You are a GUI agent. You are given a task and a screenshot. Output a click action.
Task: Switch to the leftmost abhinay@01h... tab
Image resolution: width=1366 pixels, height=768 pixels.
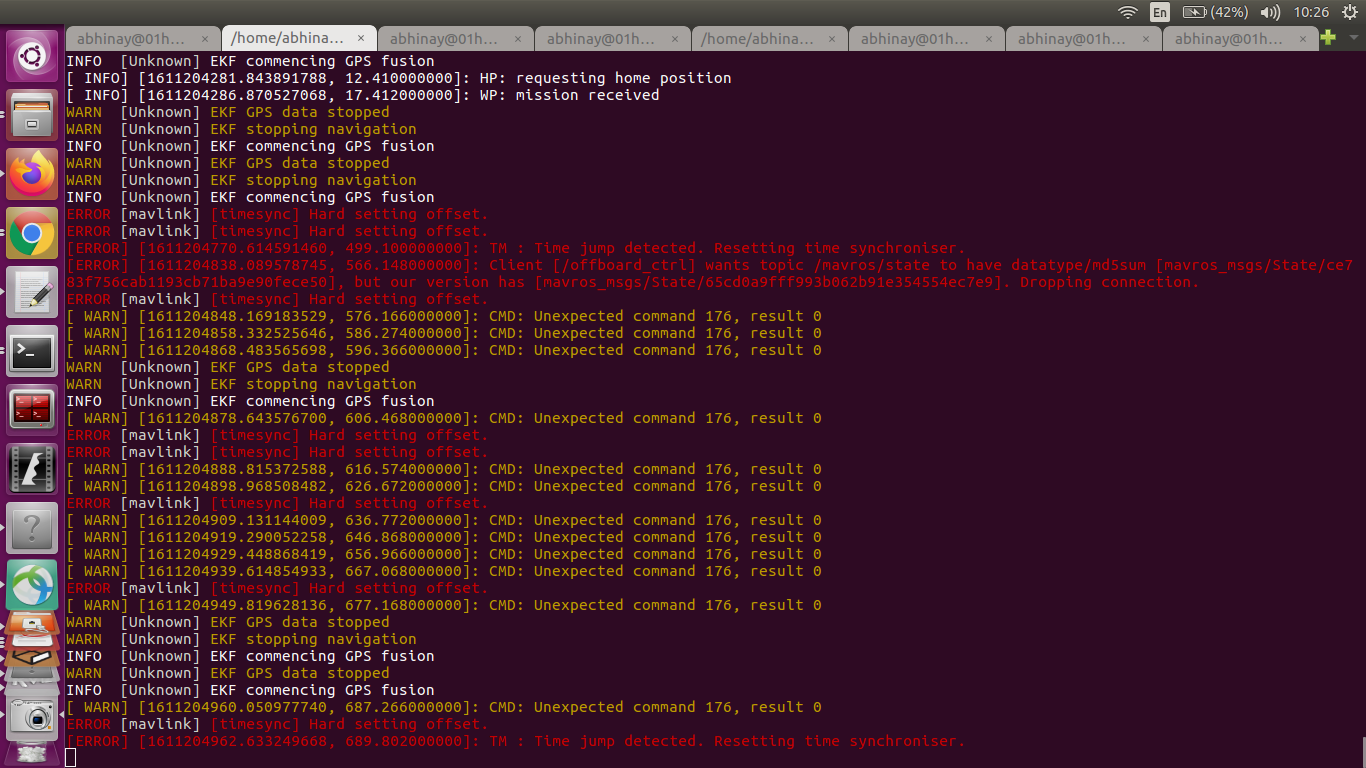coord(142,39)
